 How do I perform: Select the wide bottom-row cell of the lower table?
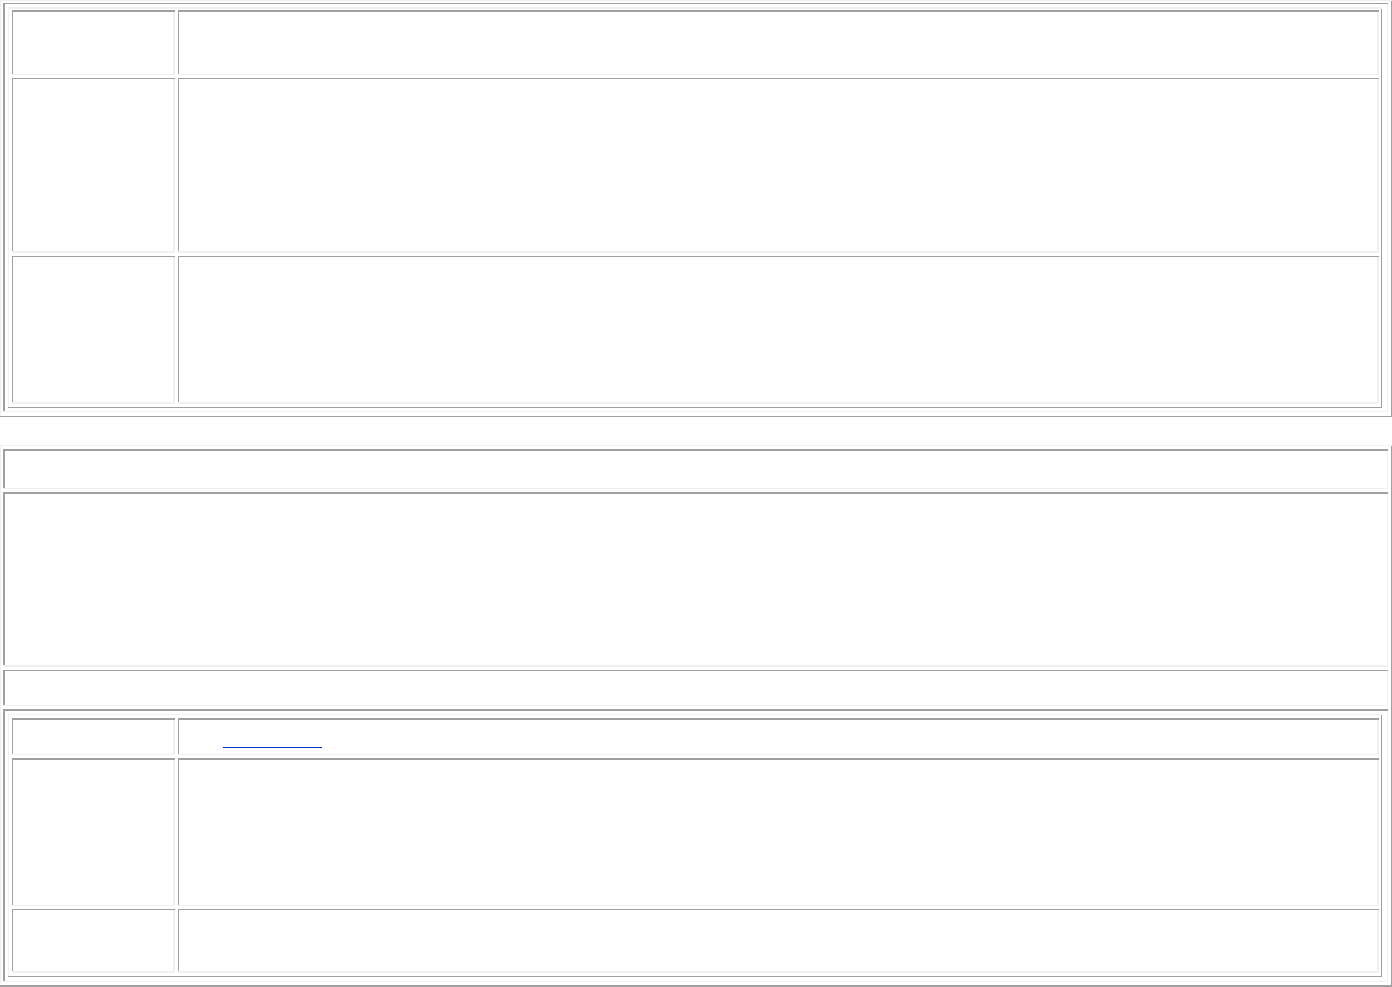[778, 940]
